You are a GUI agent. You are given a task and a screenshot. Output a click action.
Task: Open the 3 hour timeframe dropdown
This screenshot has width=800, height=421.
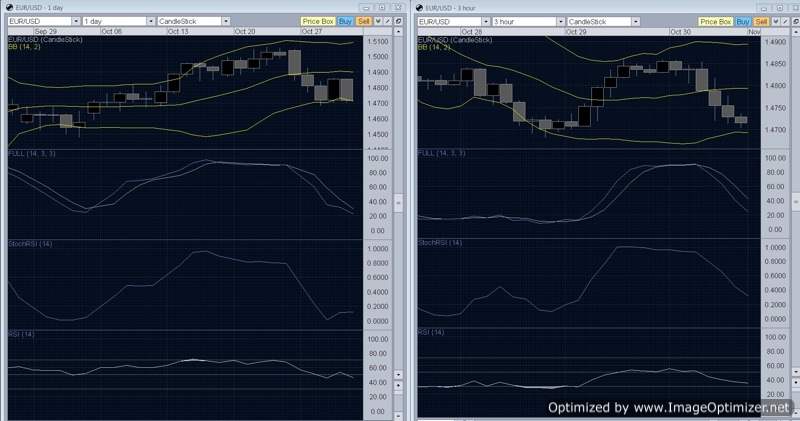pyautogui.click(x=561, y=22)
